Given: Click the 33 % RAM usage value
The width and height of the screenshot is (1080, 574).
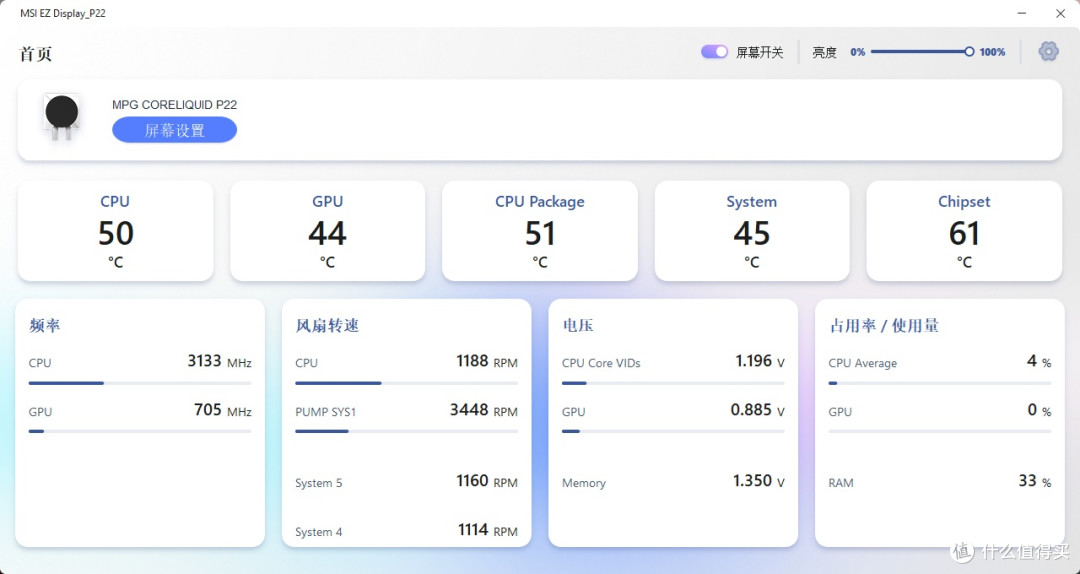Looking at the screenshot, I should tap(1035, 481).
